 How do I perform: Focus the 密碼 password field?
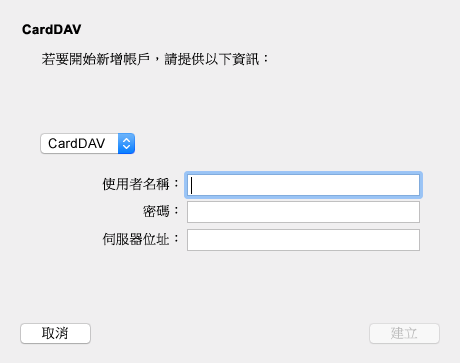[303, 212]
